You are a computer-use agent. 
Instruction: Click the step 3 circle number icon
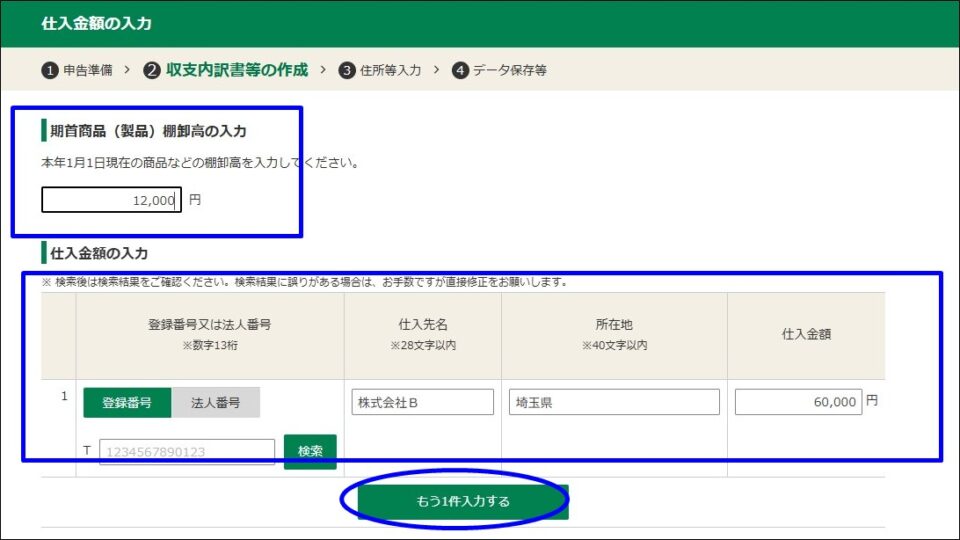(x=347, y=70)
